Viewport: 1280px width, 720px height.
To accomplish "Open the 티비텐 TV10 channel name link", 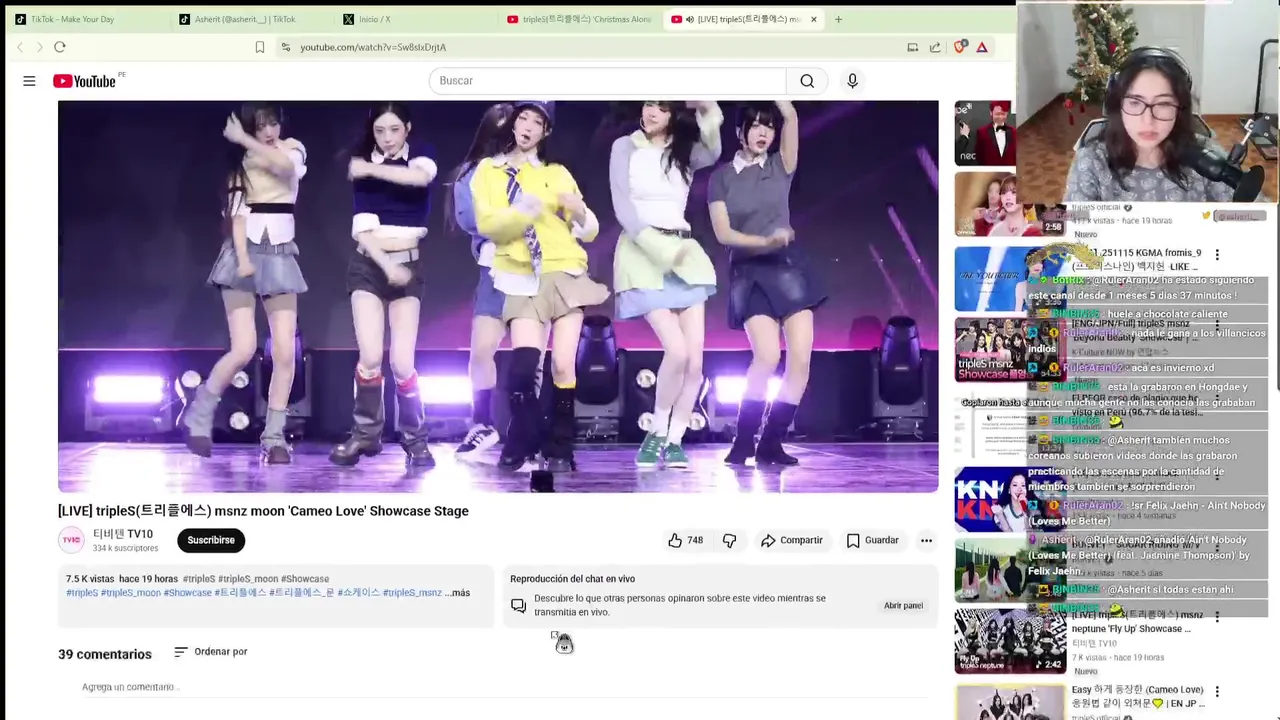I will [123, 534].
